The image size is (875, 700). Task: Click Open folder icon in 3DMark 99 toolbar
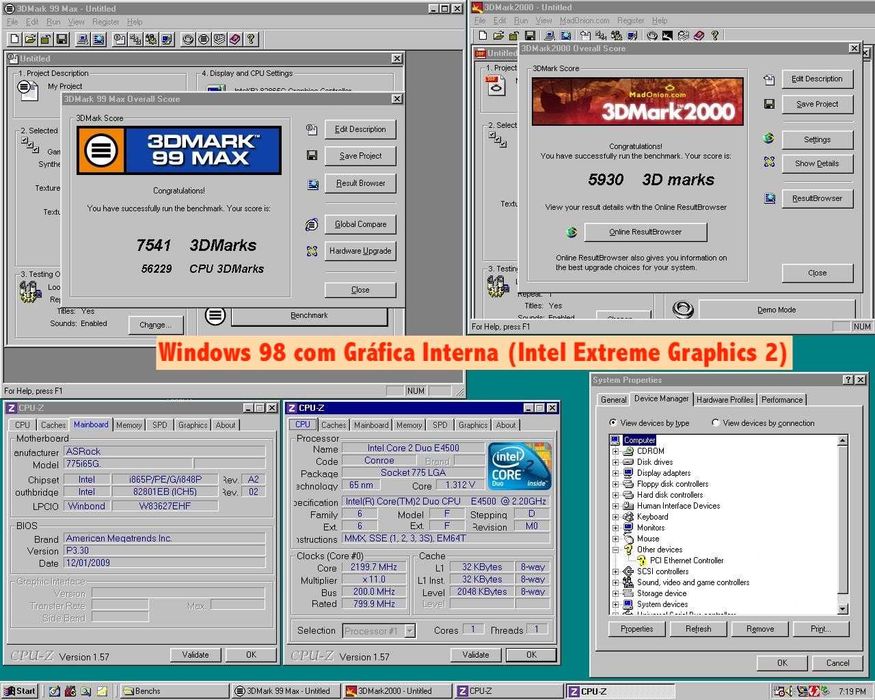click(30, 39)
